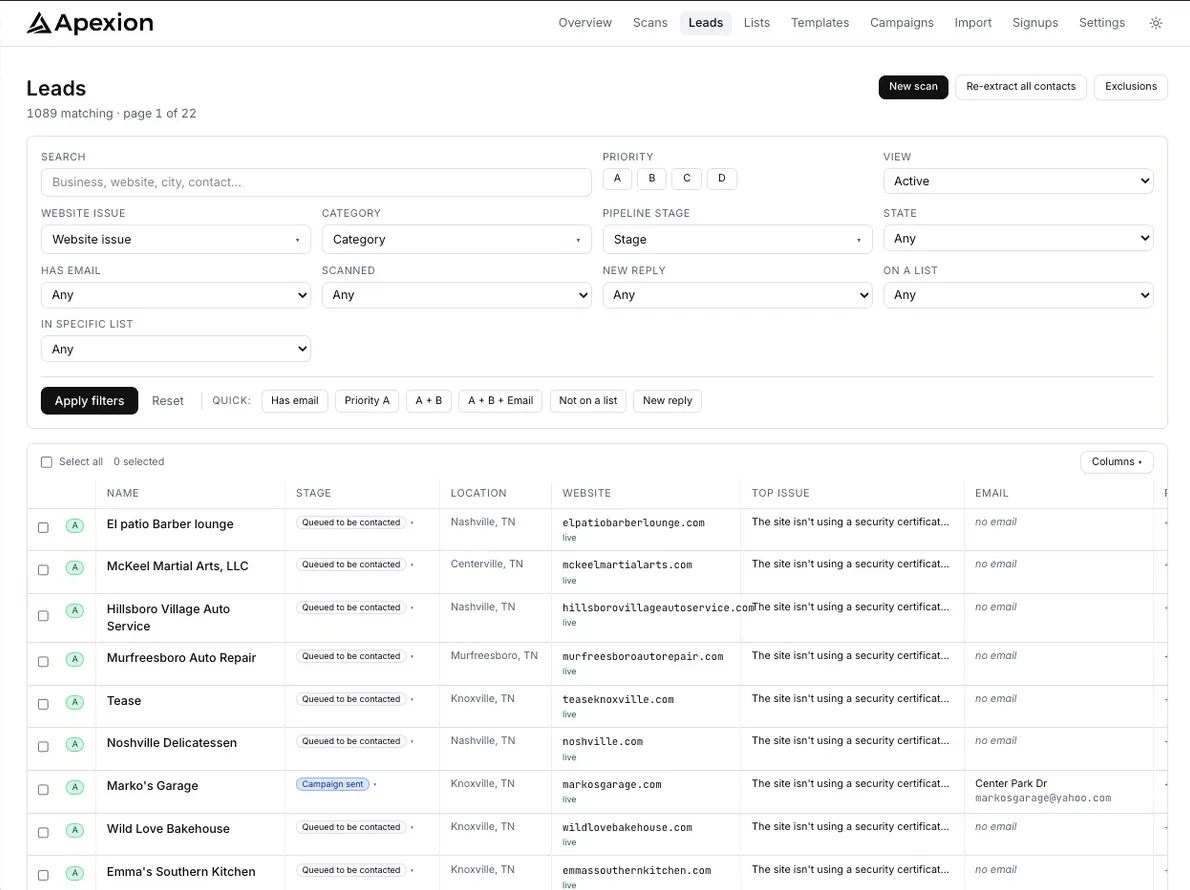Open the noshville.com website link
Image resolution: width=1190 pixels, height=890 pixels.
[x=603, y=741]
